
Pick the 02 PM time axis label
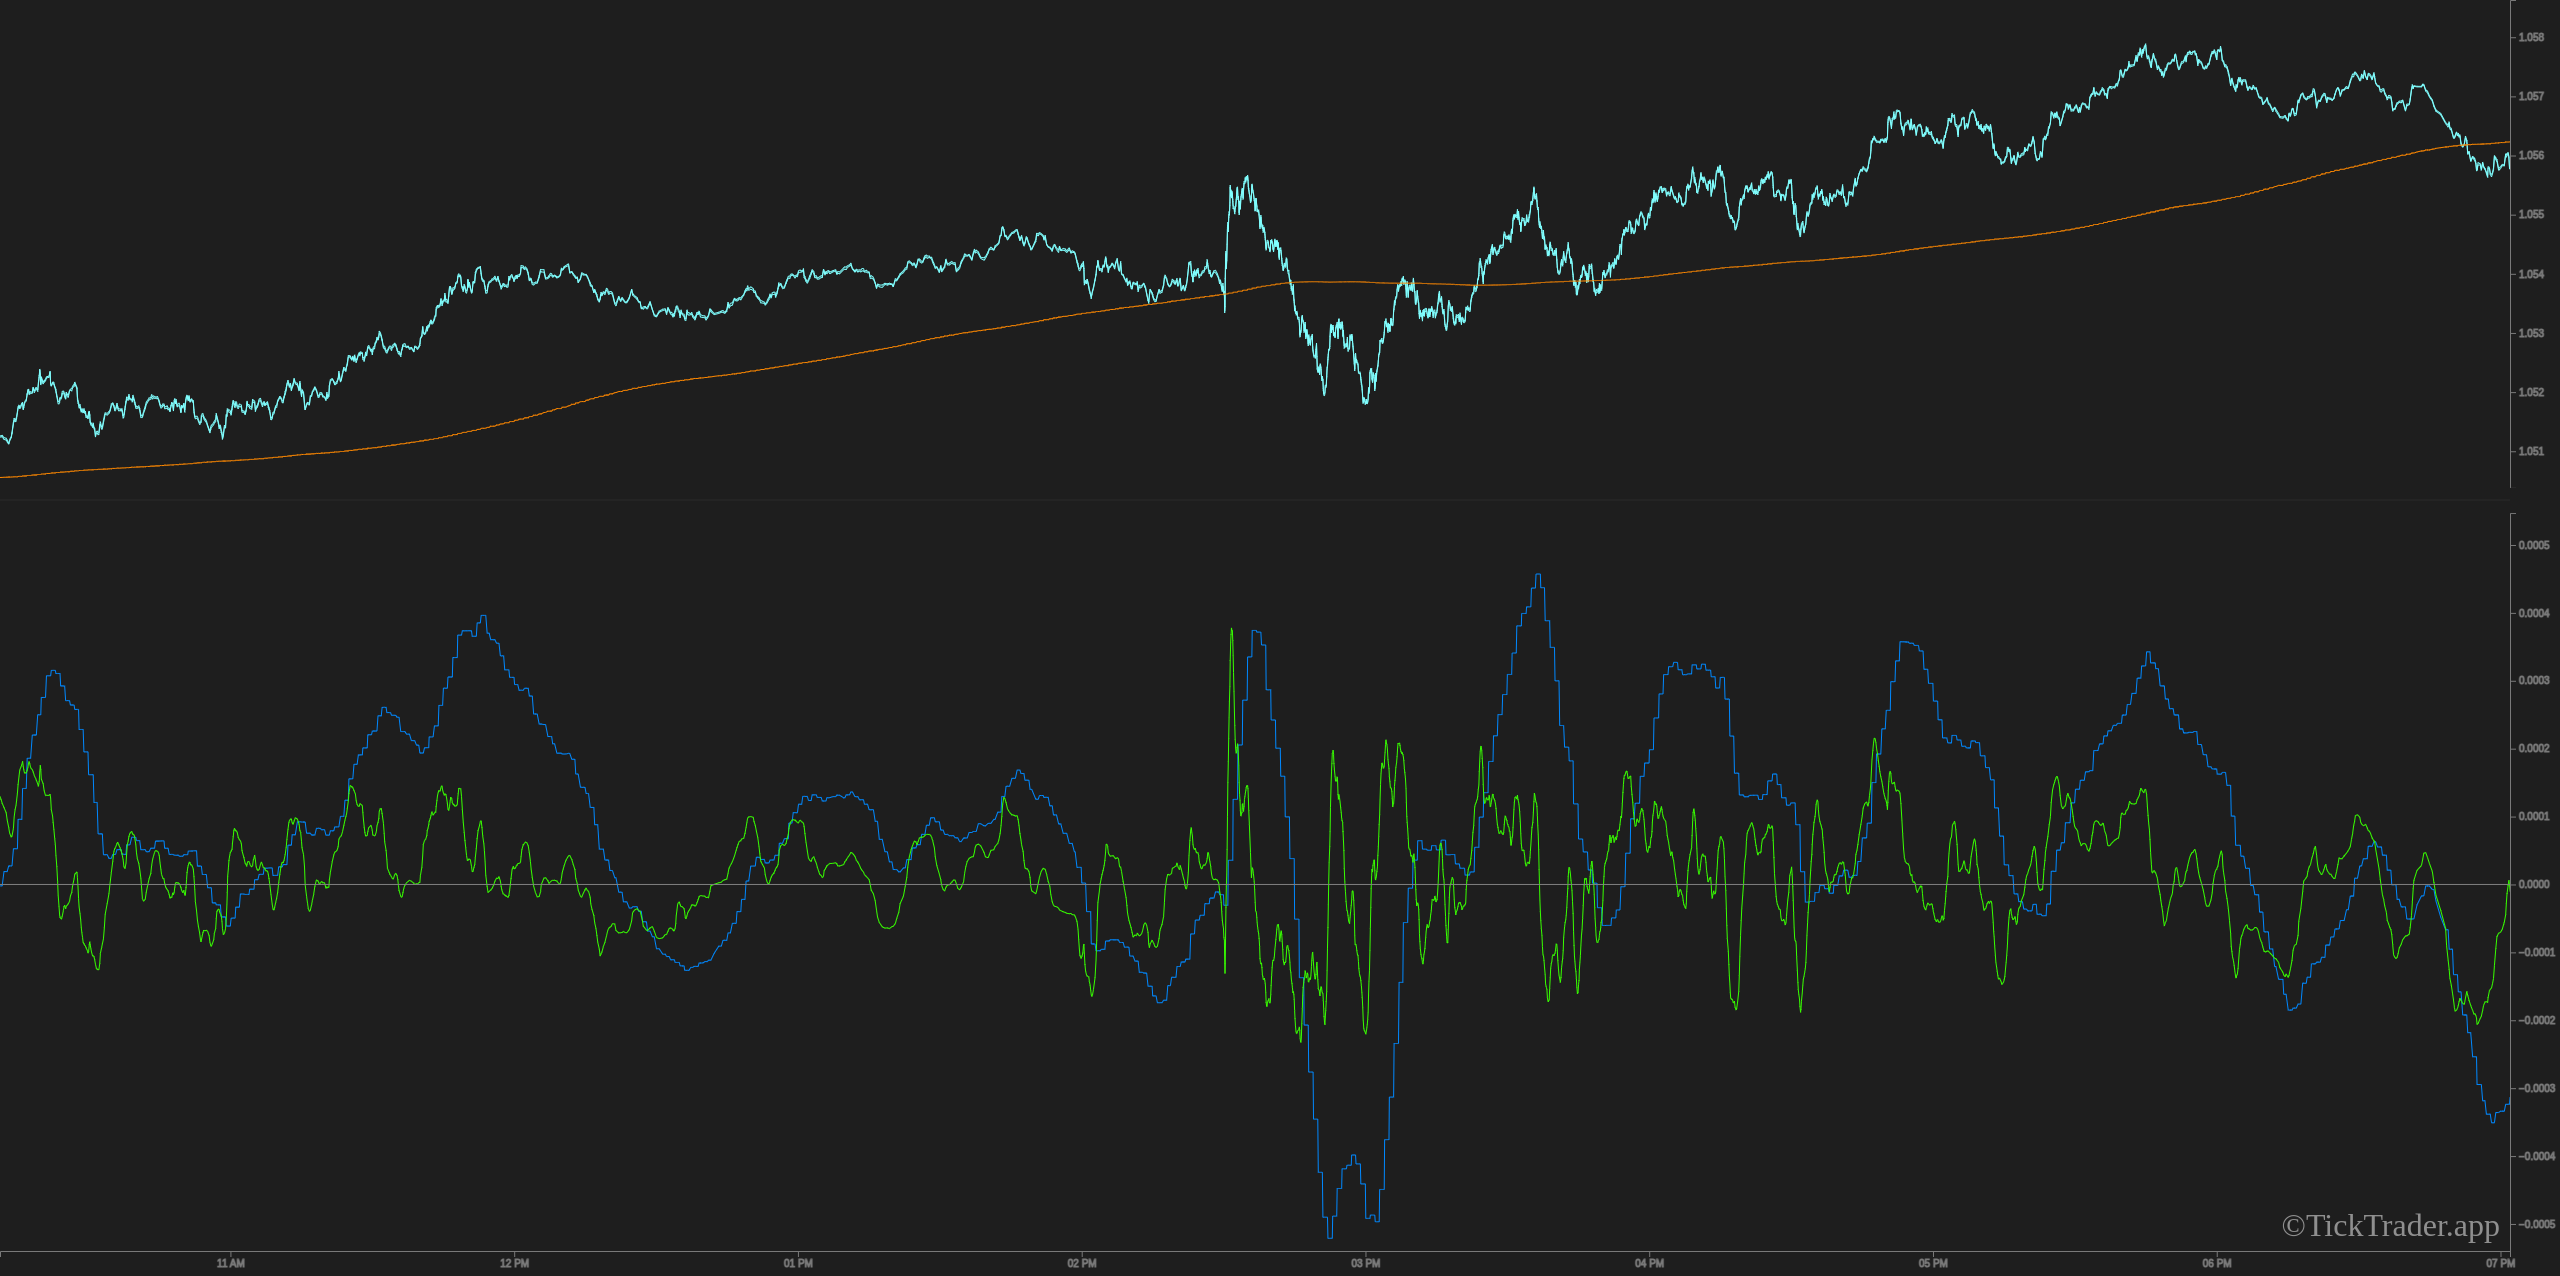(x=1082, y=1263)
